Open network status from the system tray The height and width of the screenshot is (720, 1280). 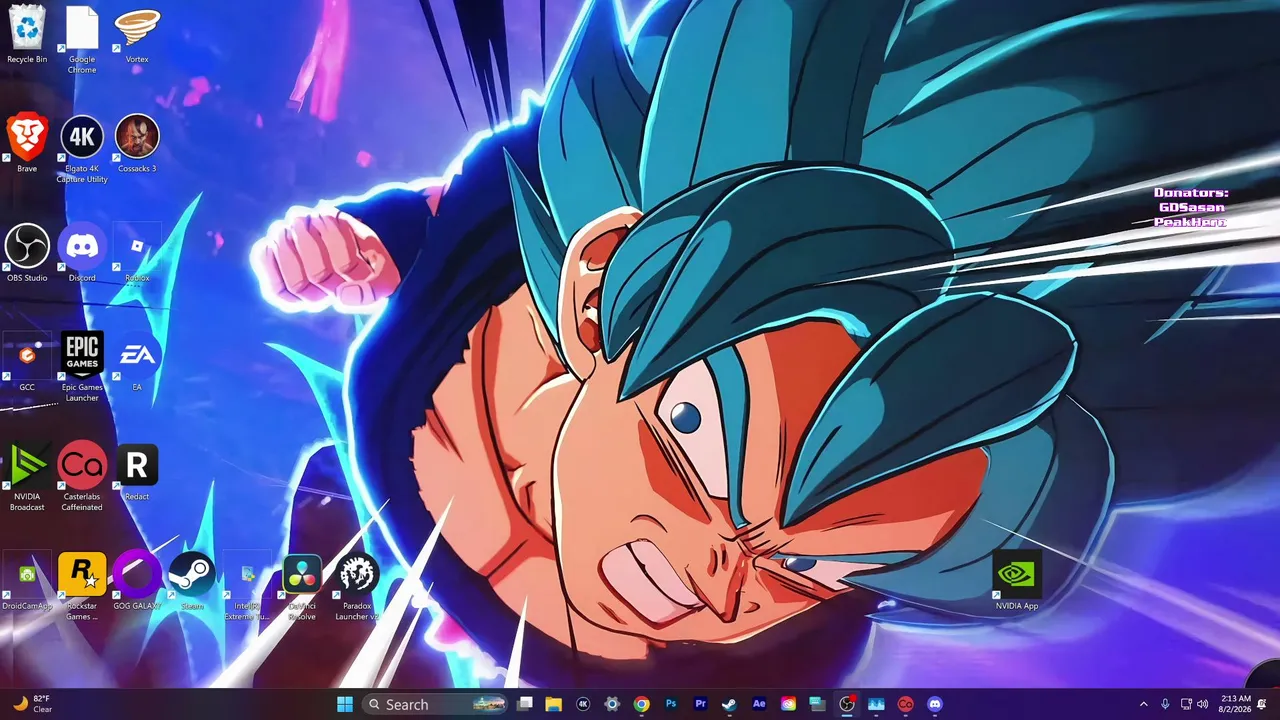pos(1186,704)
